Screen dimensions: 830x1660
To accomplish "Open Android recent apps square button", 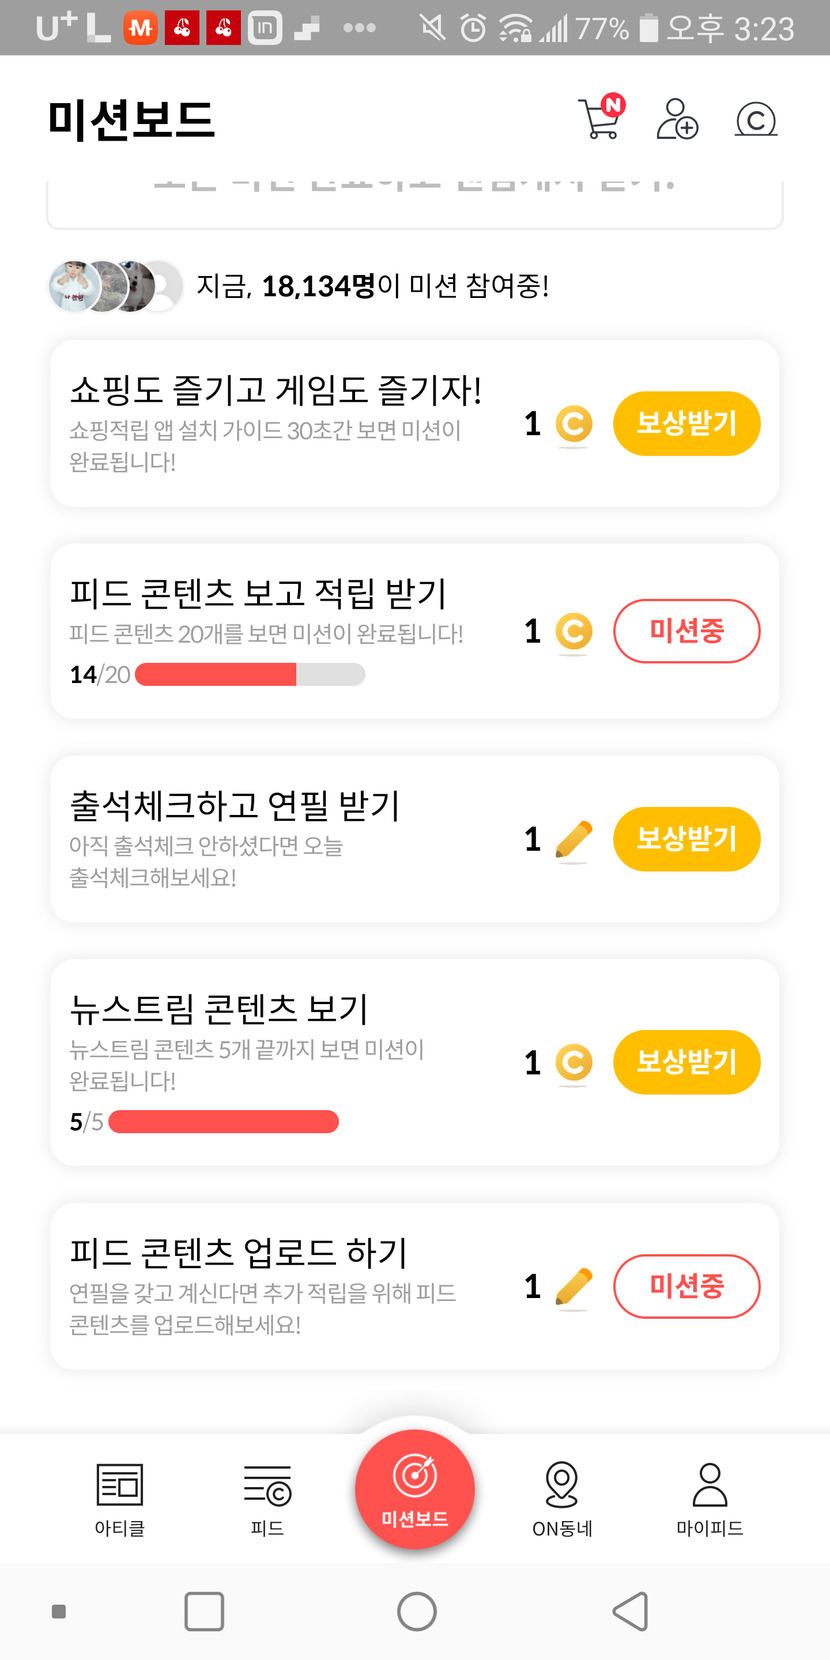I will pyautogui.click(x=204, y=1611).
